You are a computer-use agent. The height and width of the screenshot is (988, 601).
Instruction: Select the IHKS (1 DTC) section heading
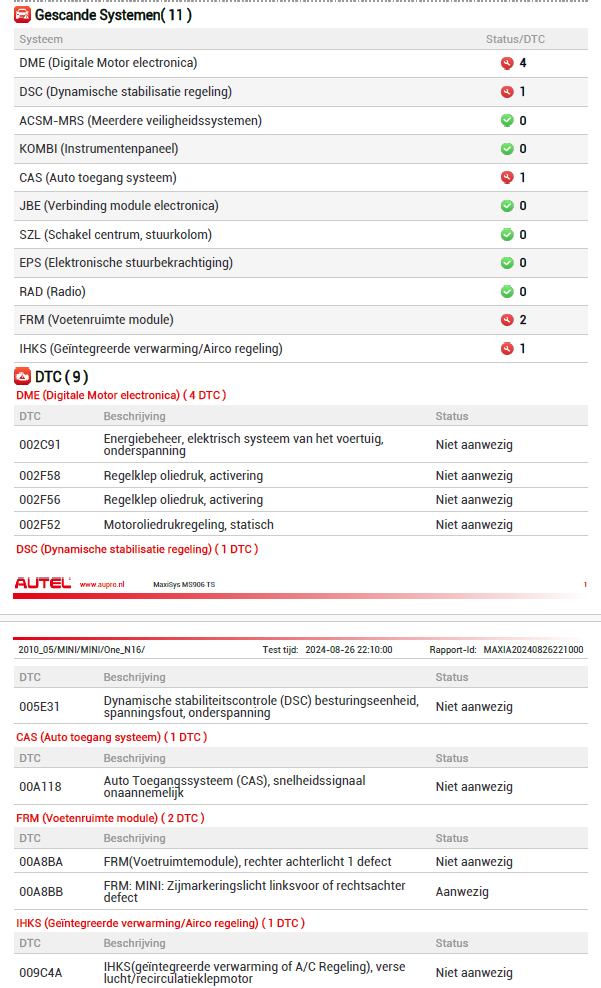160,923
